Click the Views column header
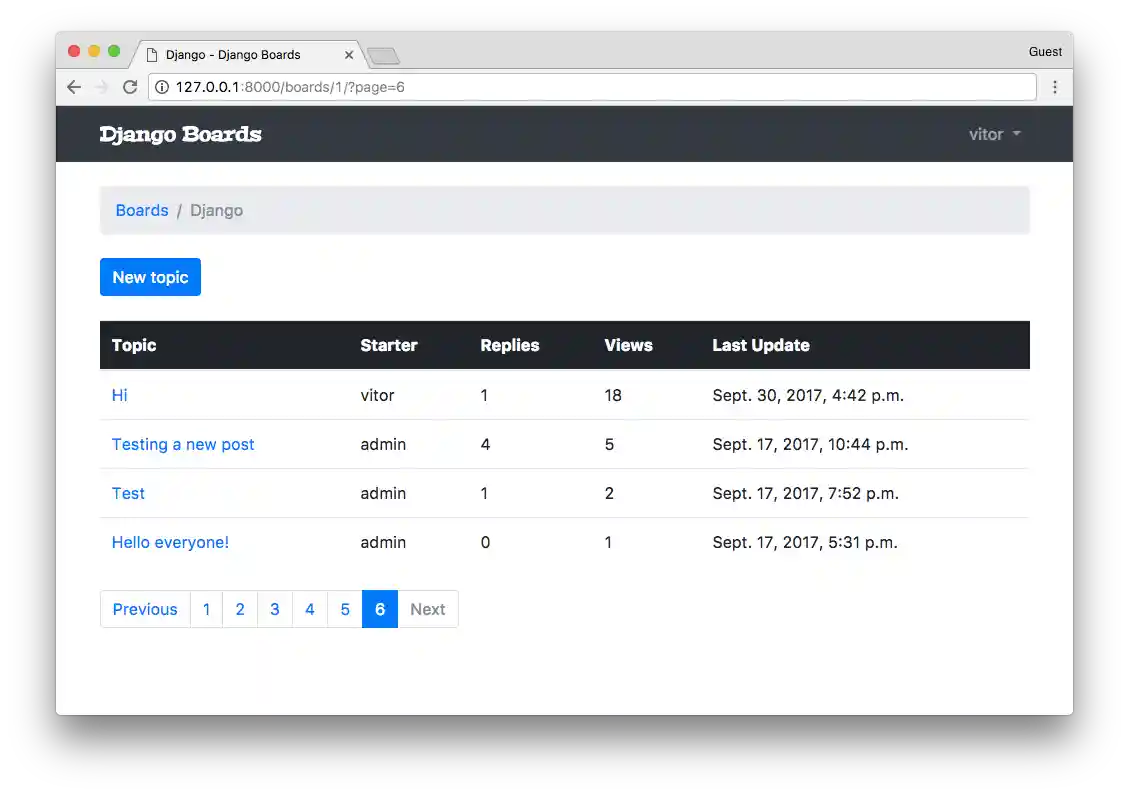Viewport: 1129px width, 795px height. coord(629,345)
